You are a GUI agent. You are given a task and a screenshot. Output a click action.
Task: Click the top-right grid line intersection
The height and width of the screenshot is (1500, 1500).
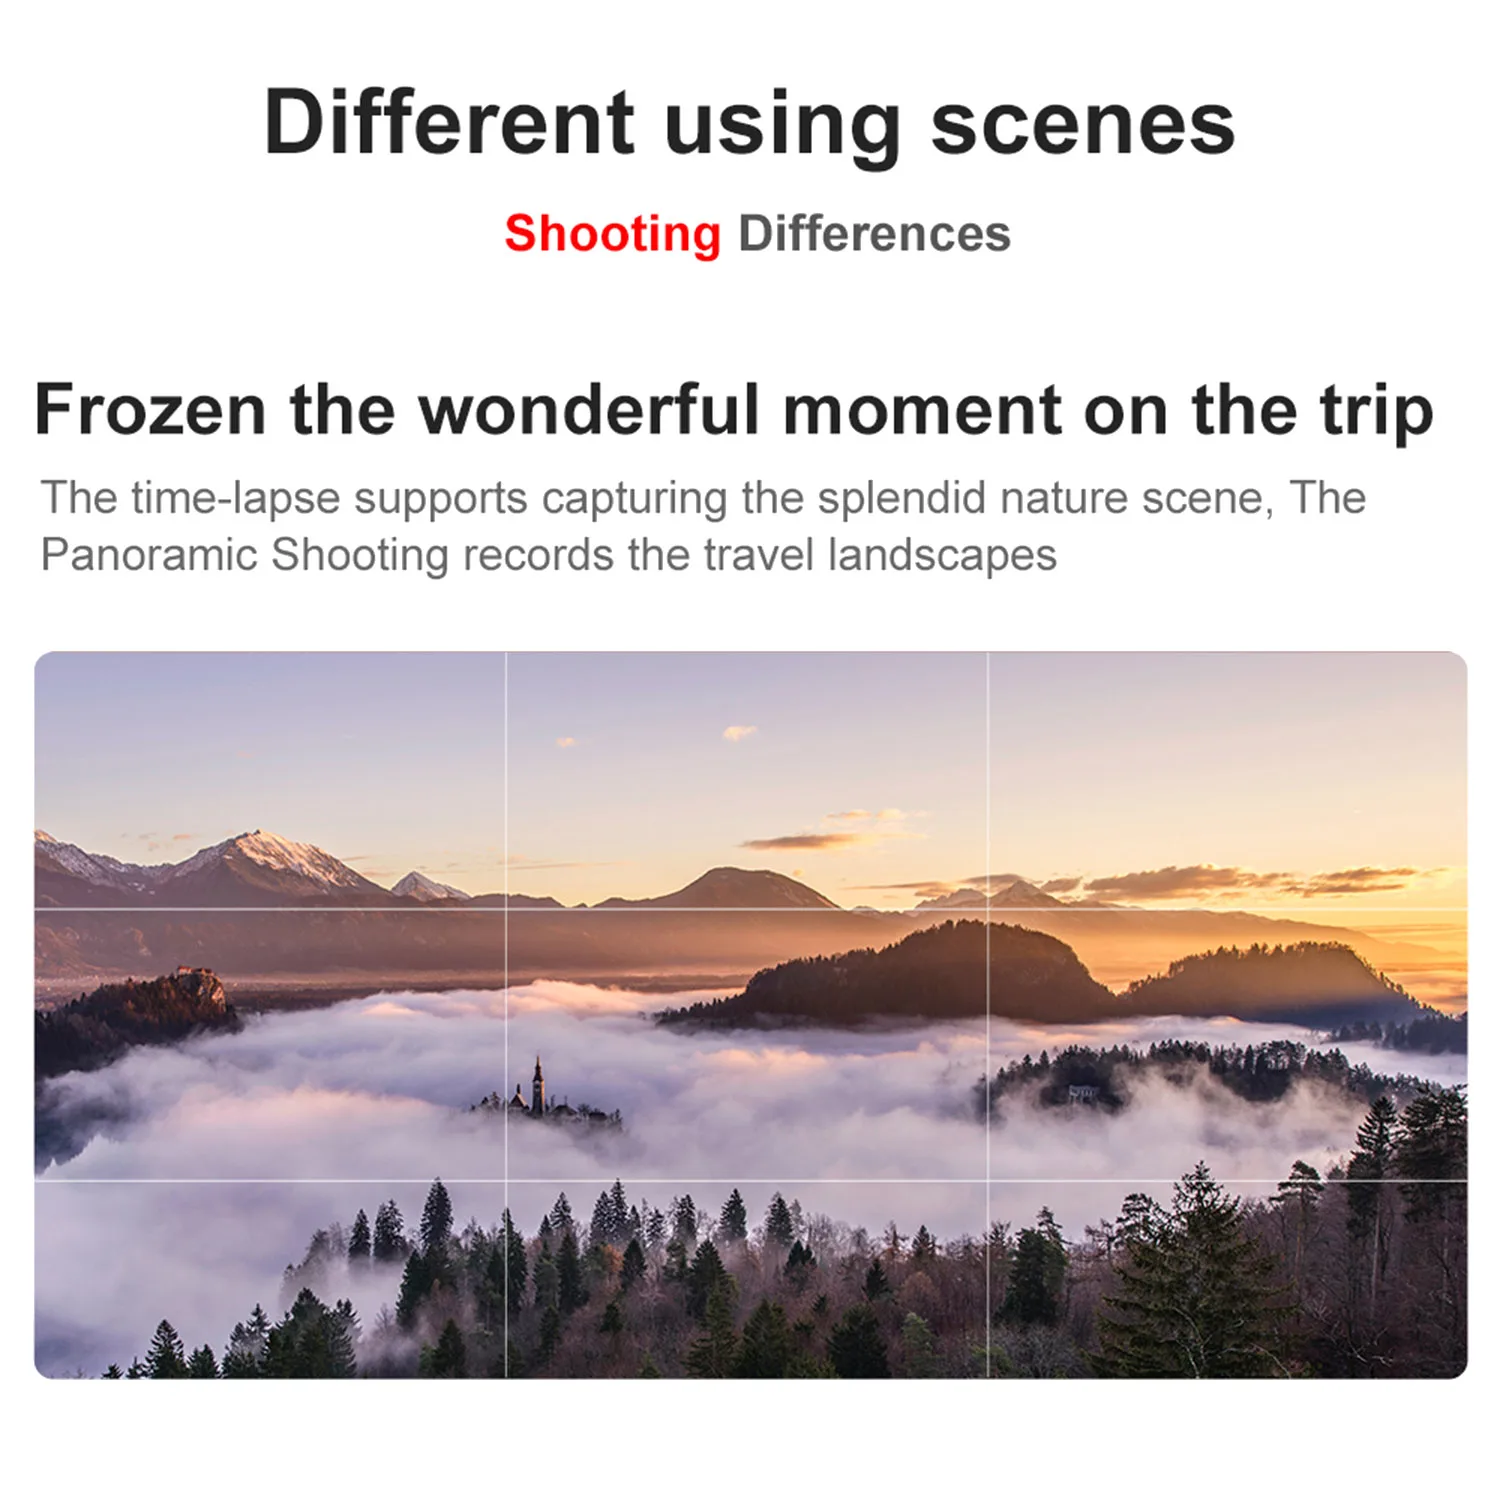(988, 909)
